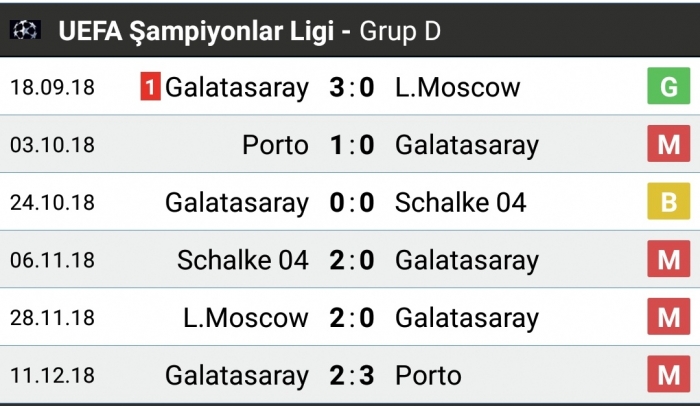Viewport: 700px width, 406px height.
Task: Click the 24.10.18 match date
Action: tap(52, 203)
